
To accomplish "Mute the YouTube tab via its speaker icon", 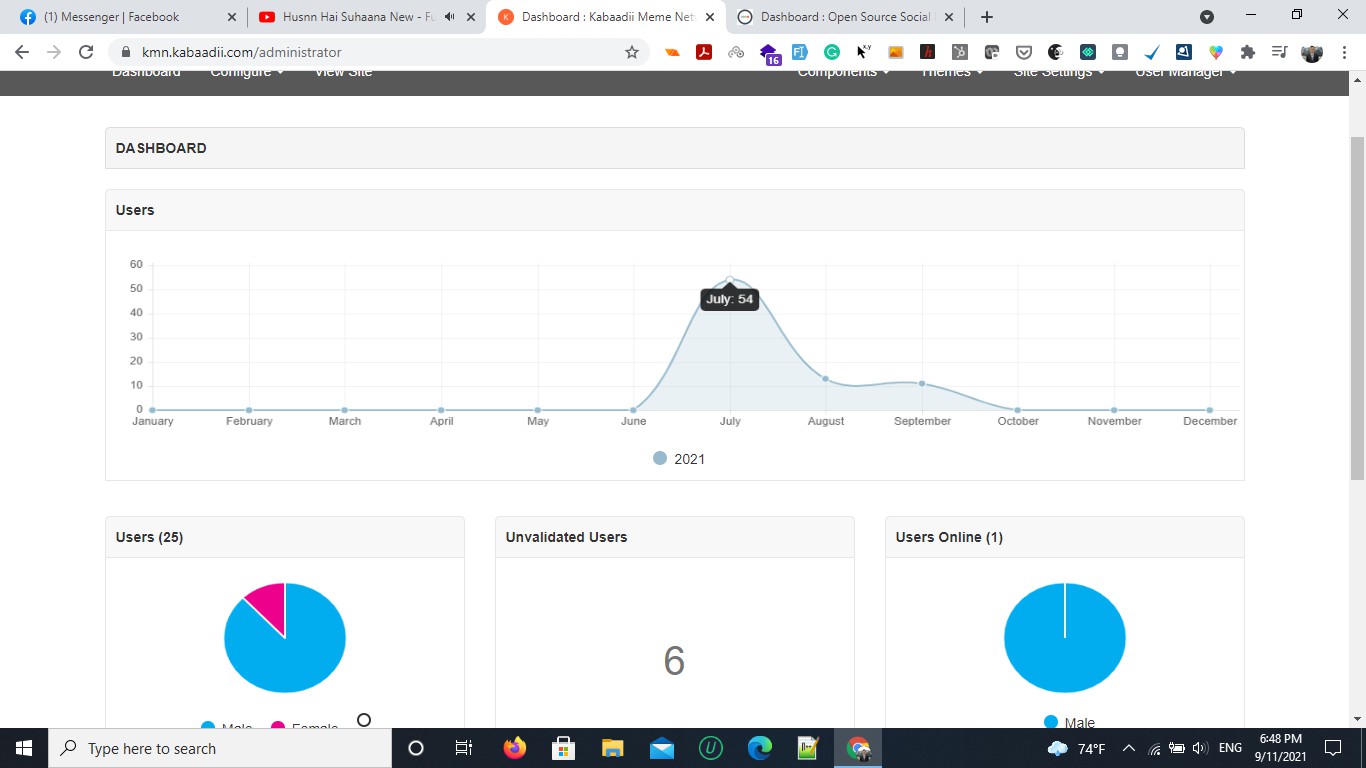I will 449,17.
